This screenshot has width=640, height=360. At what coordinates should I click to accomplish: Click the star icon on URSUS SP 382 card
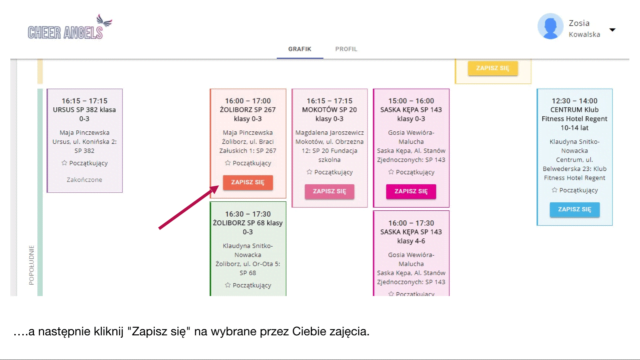pyautogui.click(x=64, y=163)
